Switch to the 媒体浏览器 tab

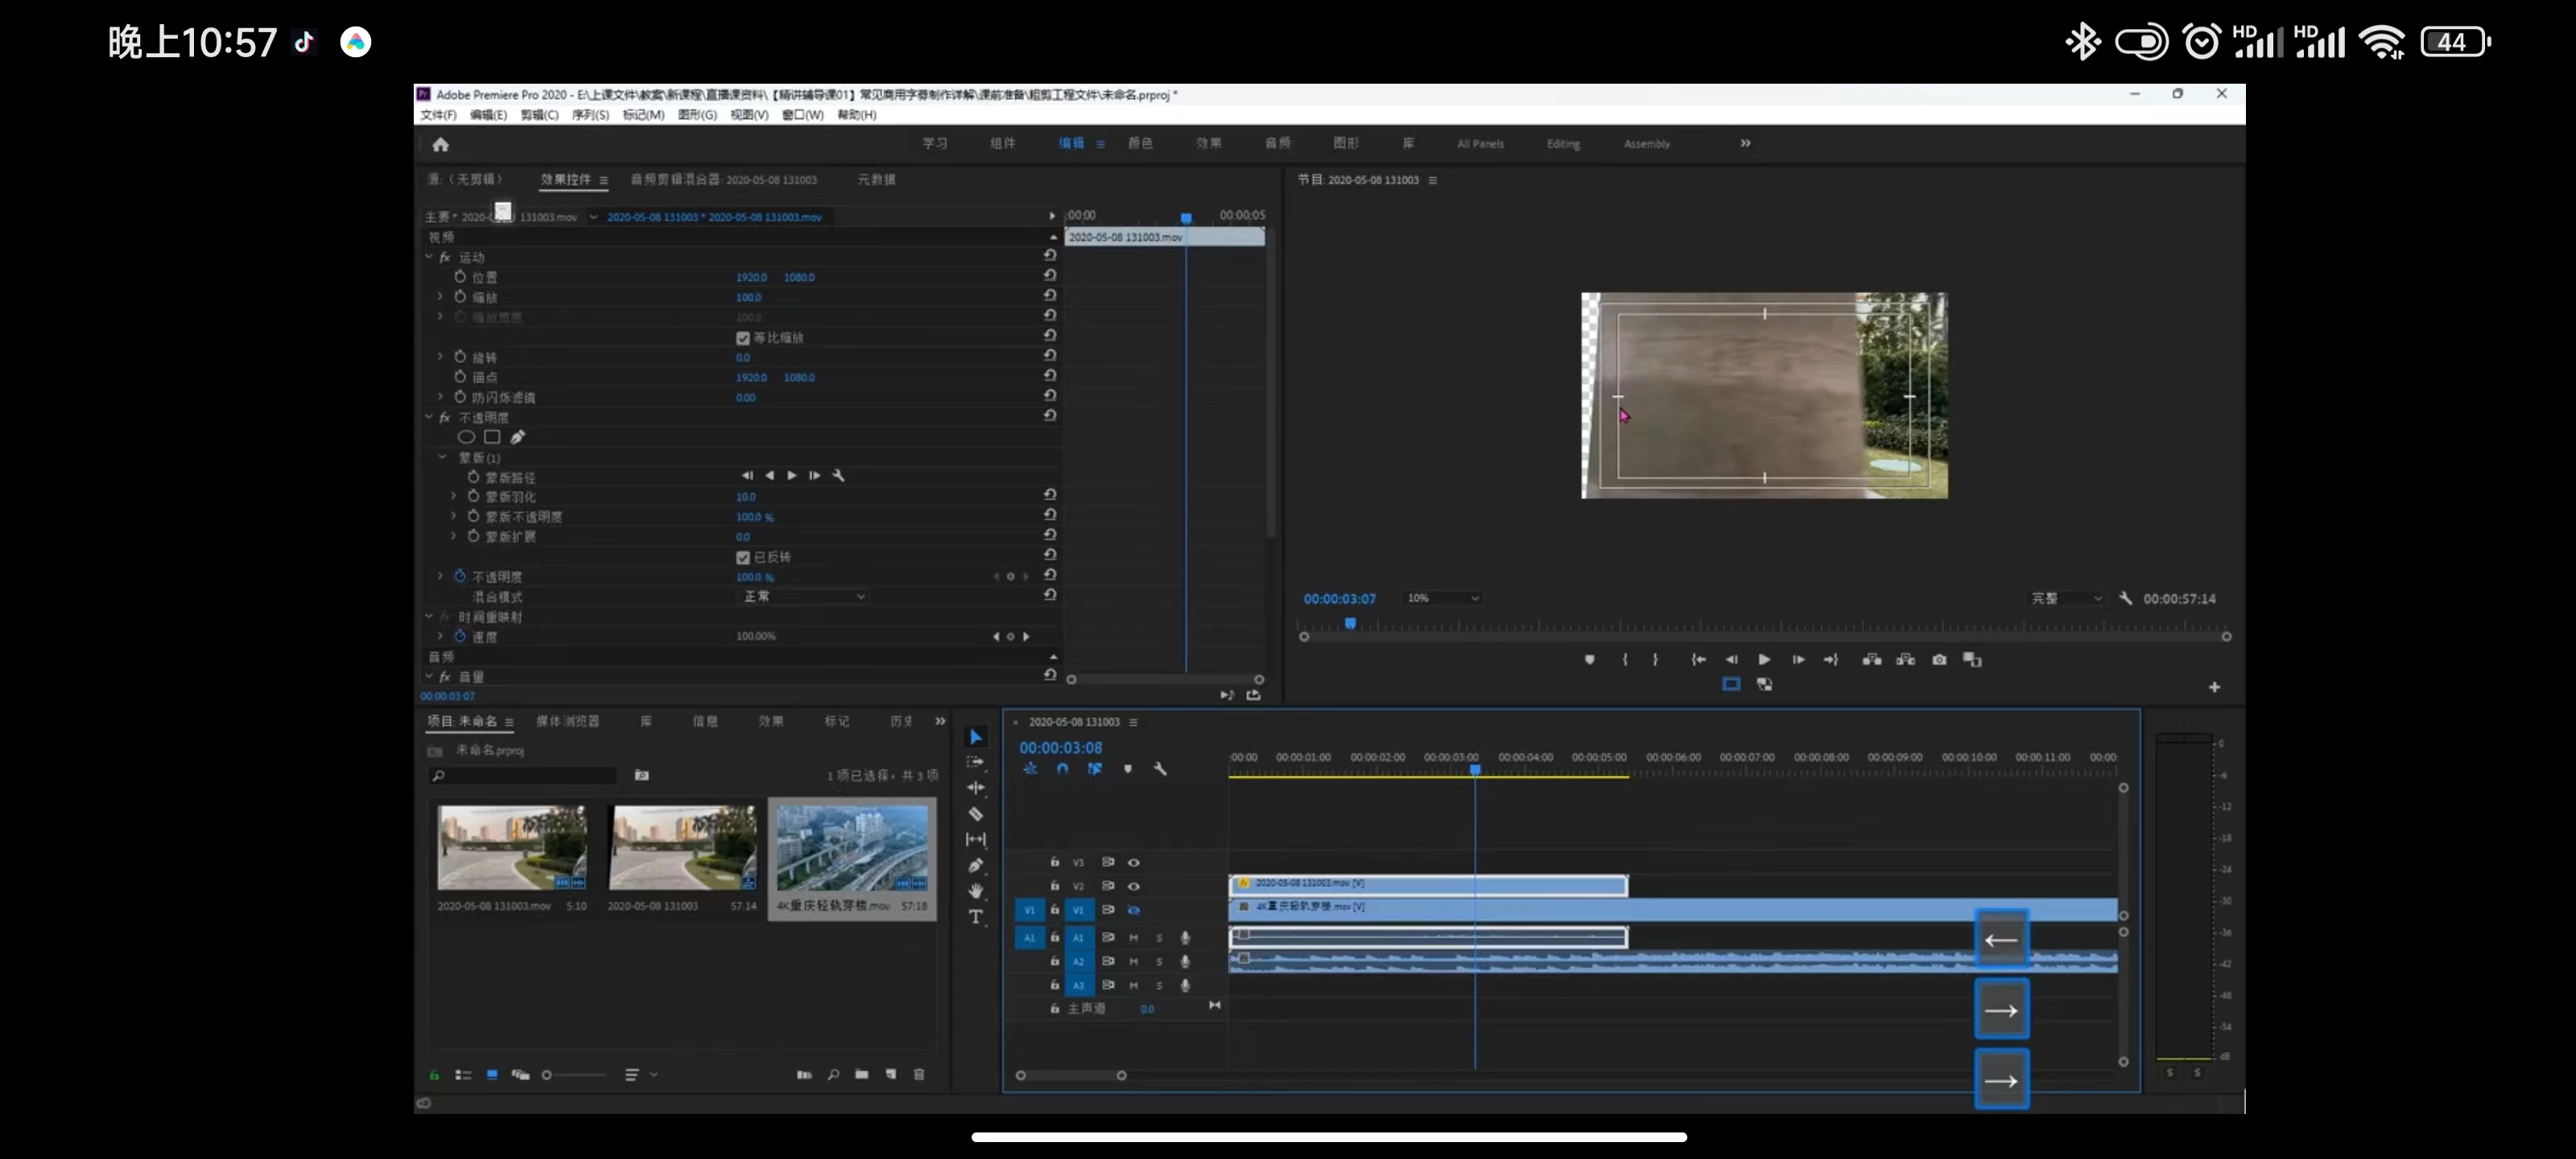(567, 721)
